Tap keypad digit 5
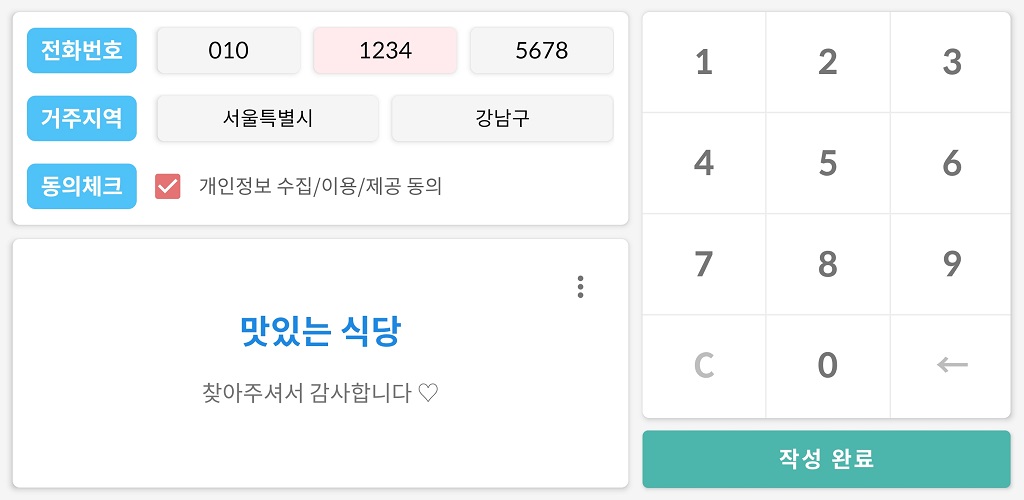Screen dimensions: 1024x500 (x=827, y=163)
